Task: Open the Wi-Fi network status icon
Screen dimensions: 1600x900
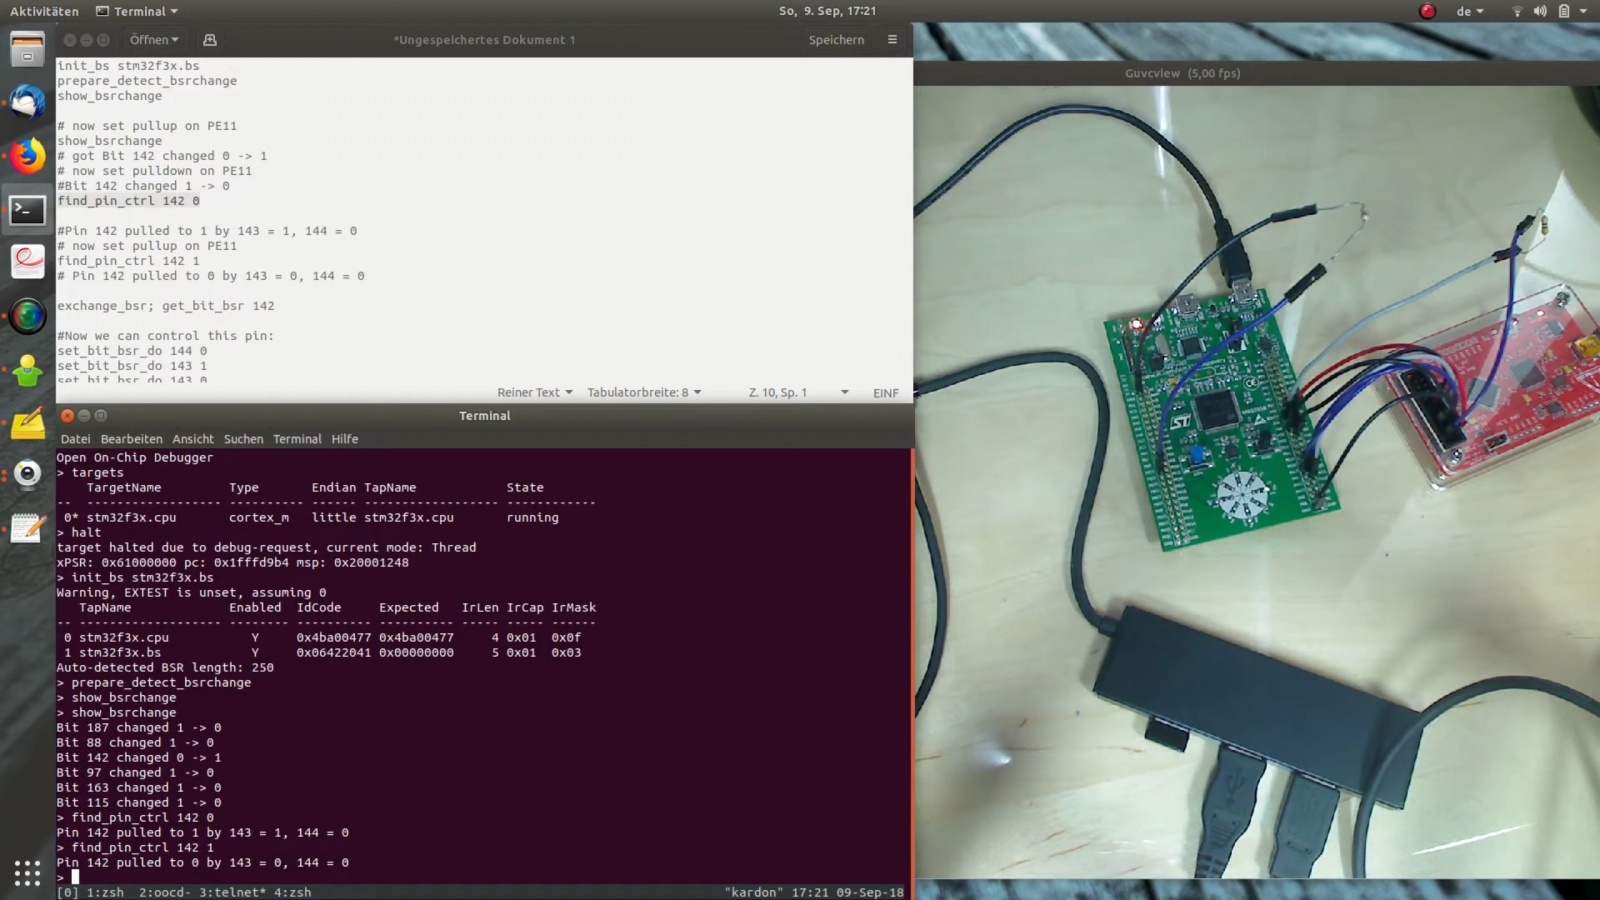Action: click(1517, 11)
